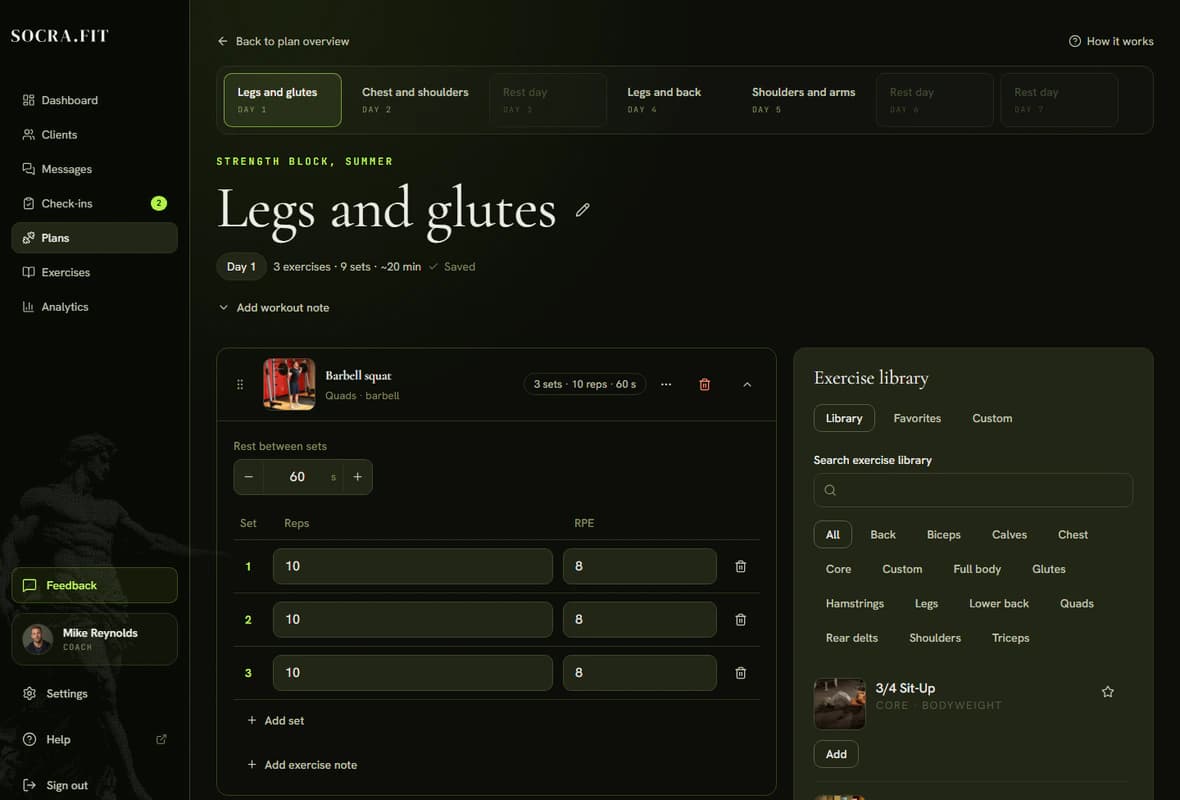Add a set to Barbell squat

(x=275, y=720)
